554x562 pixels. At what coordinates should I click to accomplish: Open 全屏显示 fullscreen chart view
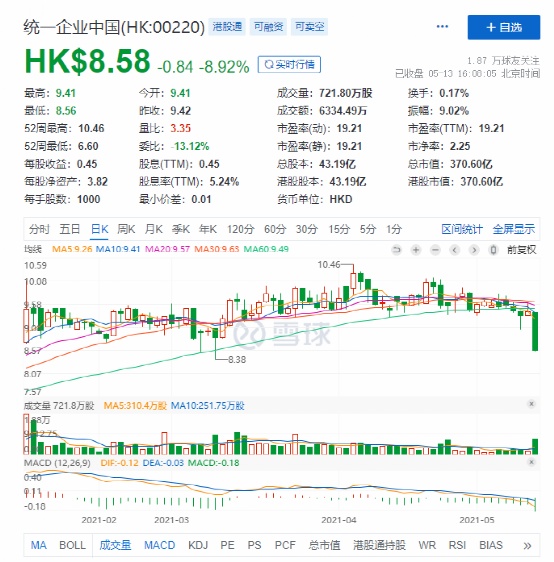tap(514, 229)
